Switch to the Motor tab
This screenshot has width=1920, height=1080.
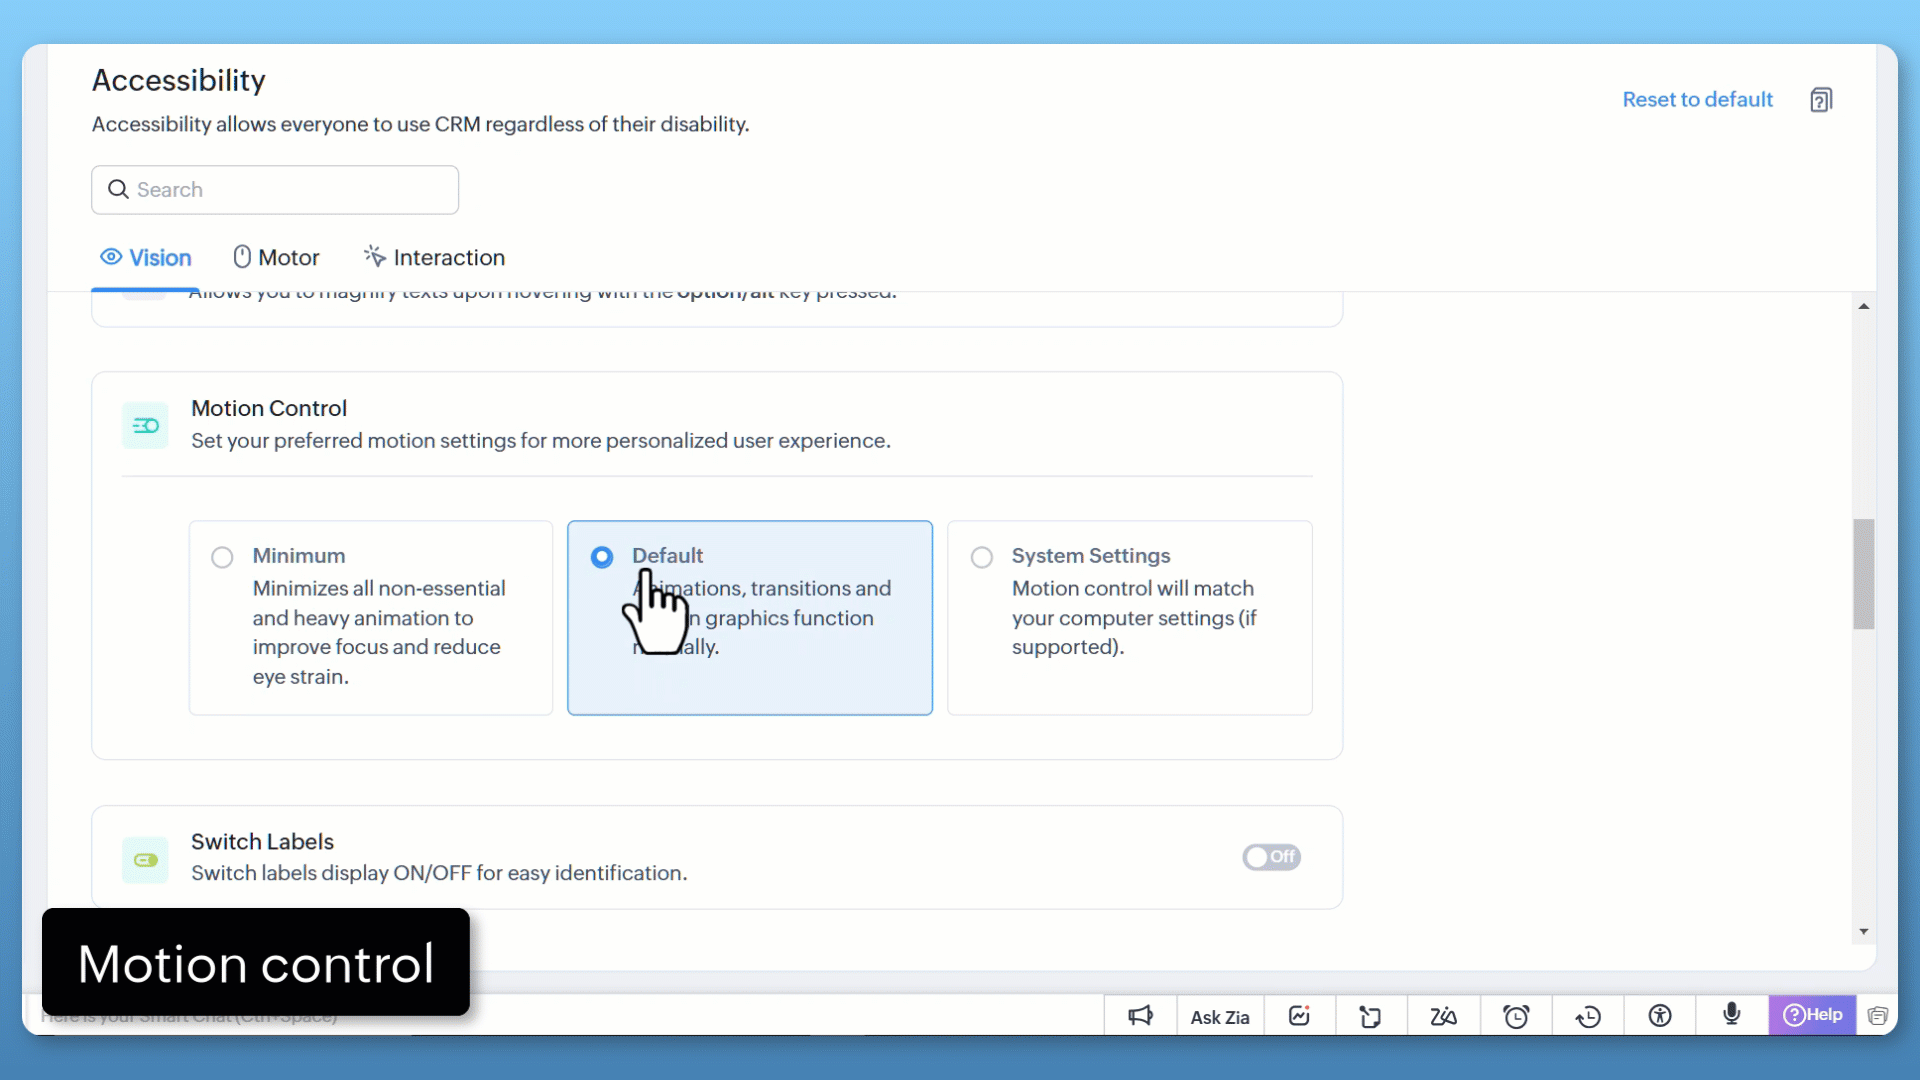pos(276,257)
